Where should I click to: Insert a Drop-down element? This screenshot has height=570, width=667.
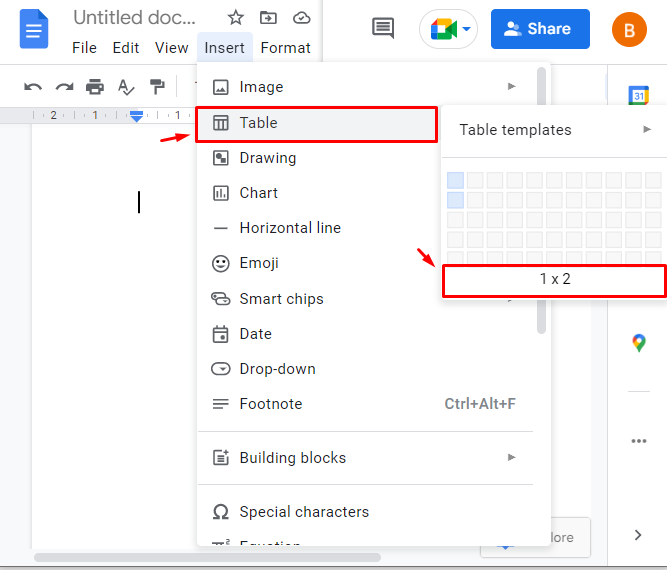tap(365, 369)
